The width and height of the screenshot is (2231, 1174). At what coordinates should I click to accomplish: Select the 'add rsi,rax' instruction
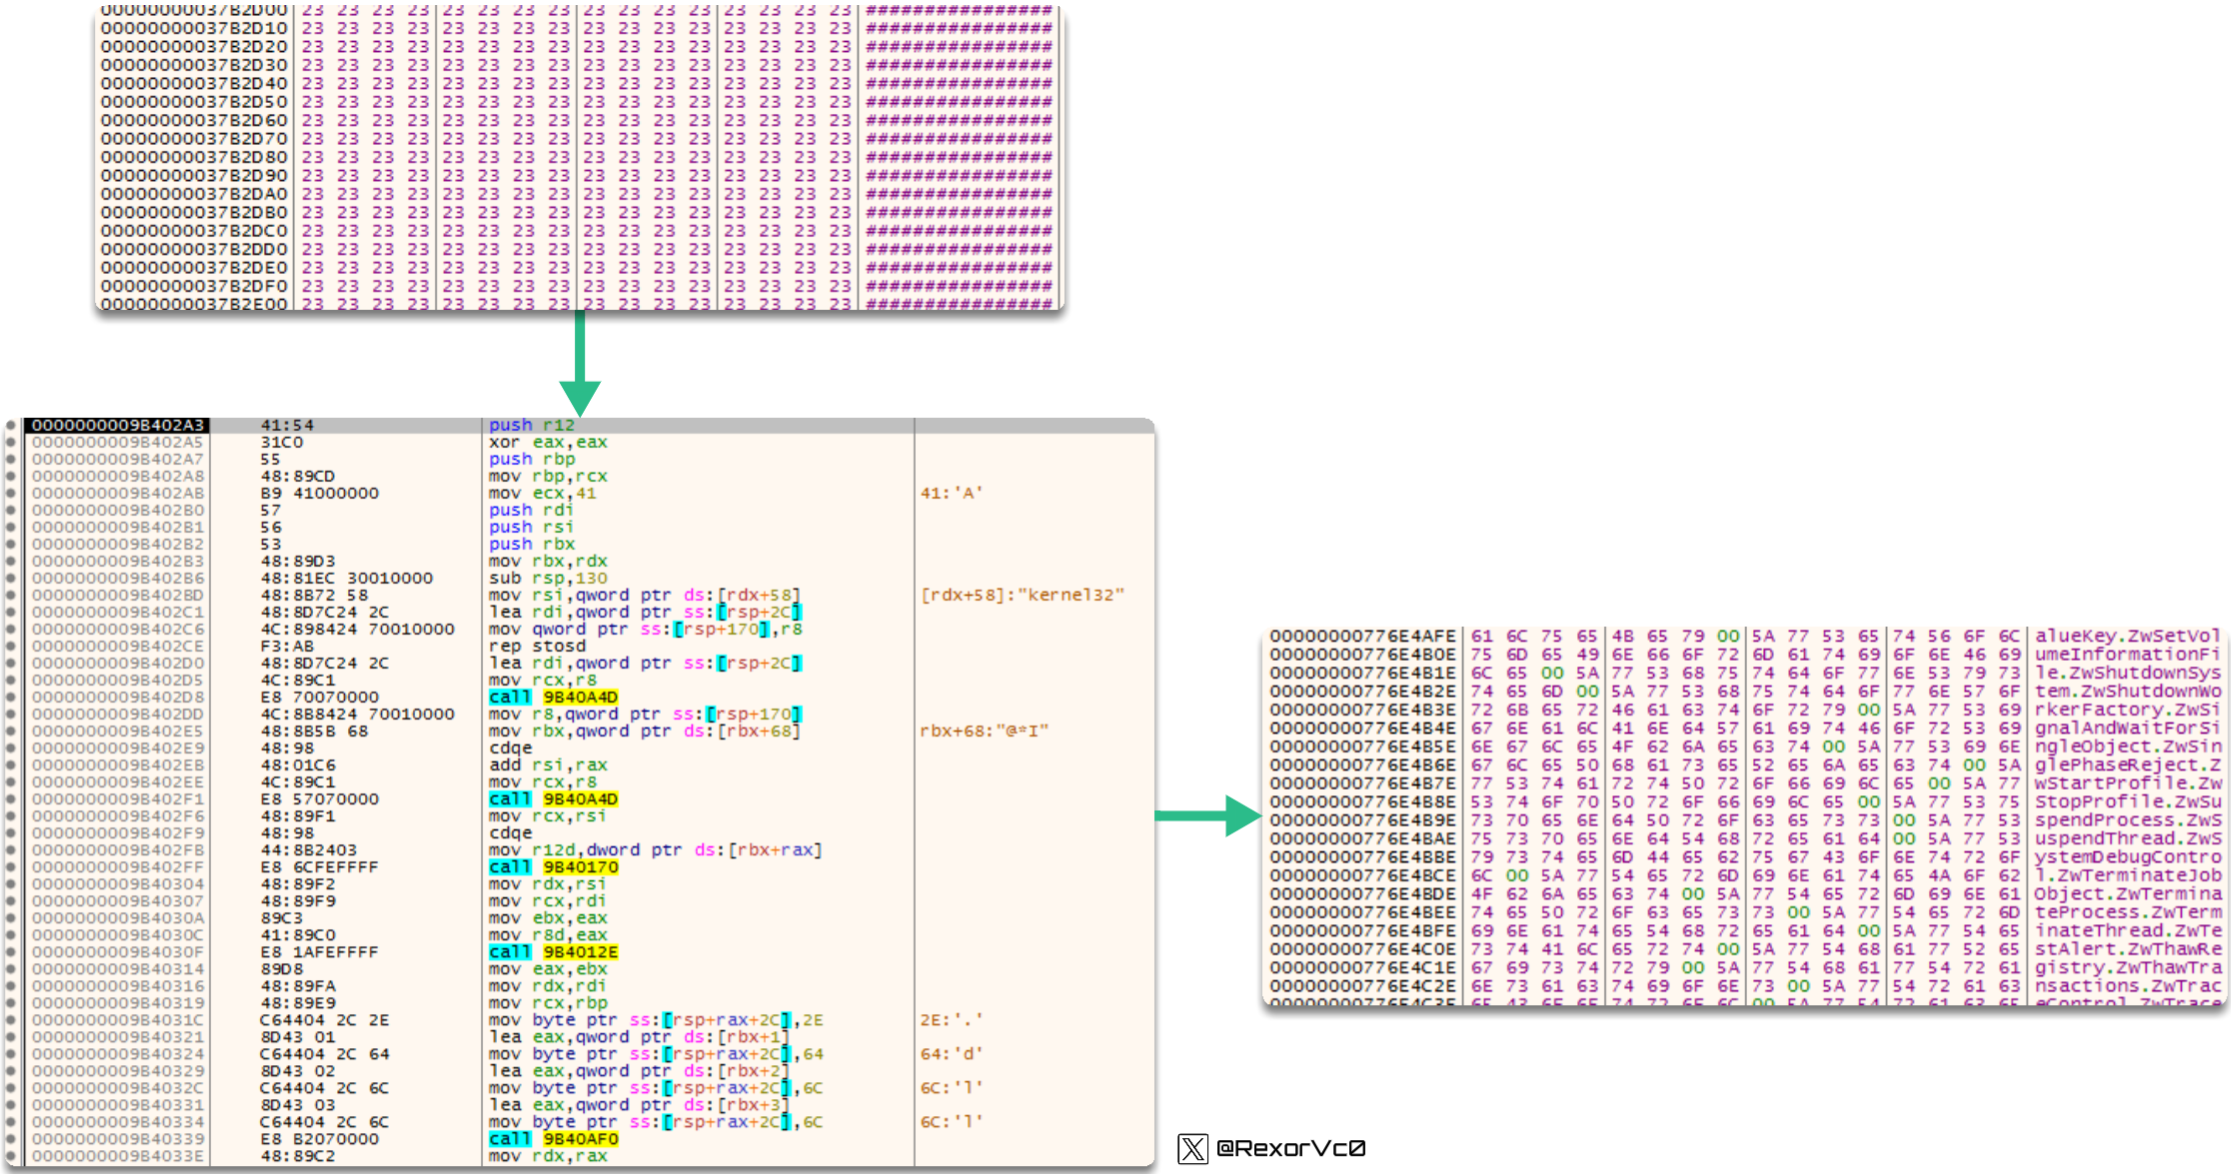point(548,766)
